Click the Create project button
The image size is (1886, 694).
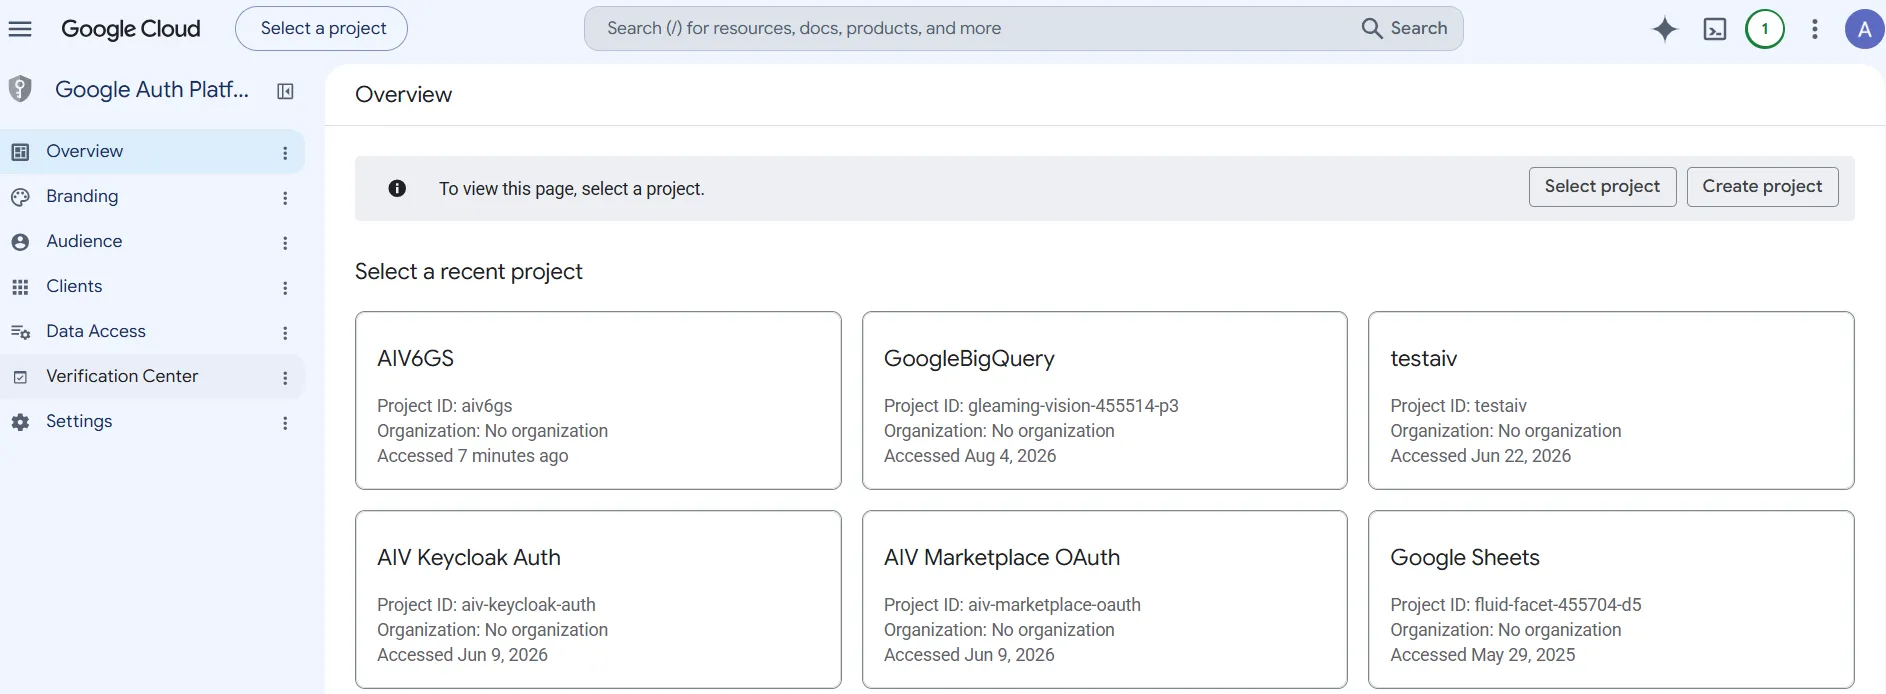click(1762, 187)
